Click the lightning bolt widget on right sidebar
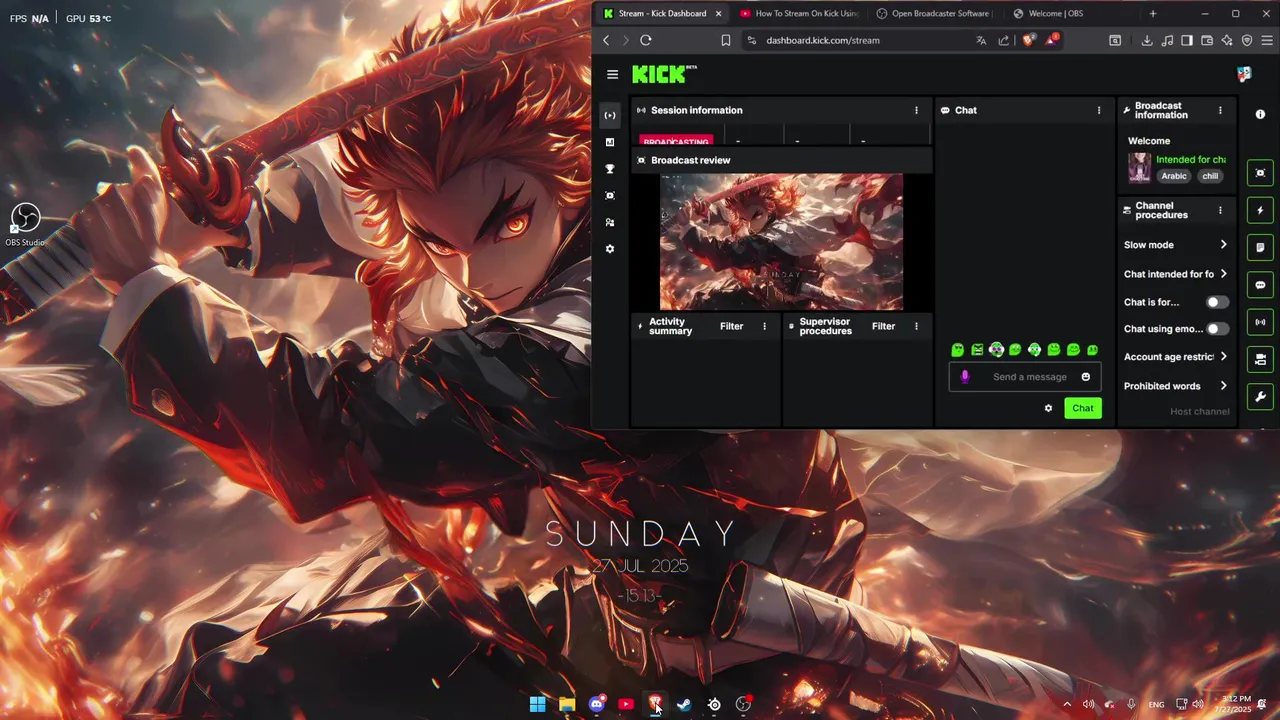The width and height of the screenshot is (1280, 720). pos(1260,210)
